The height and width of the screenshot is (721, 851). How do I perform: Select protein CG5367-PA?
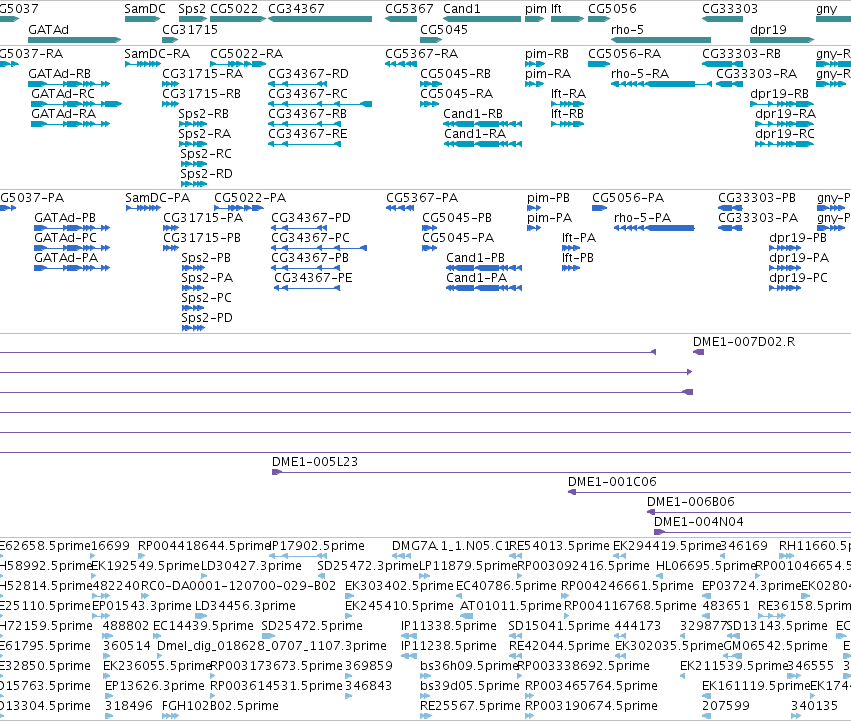pos(400,208)
